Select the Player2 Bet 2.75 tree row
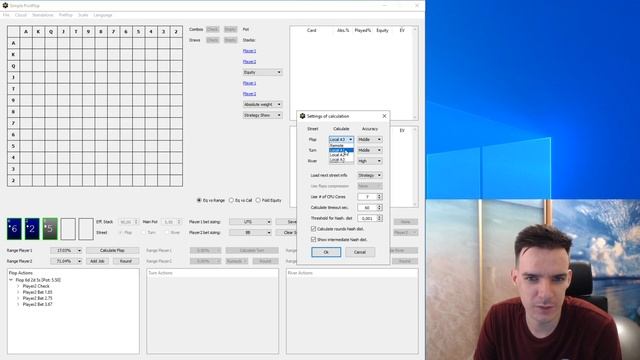Screen dimensions: 640x360 click(x=37, y=298)
